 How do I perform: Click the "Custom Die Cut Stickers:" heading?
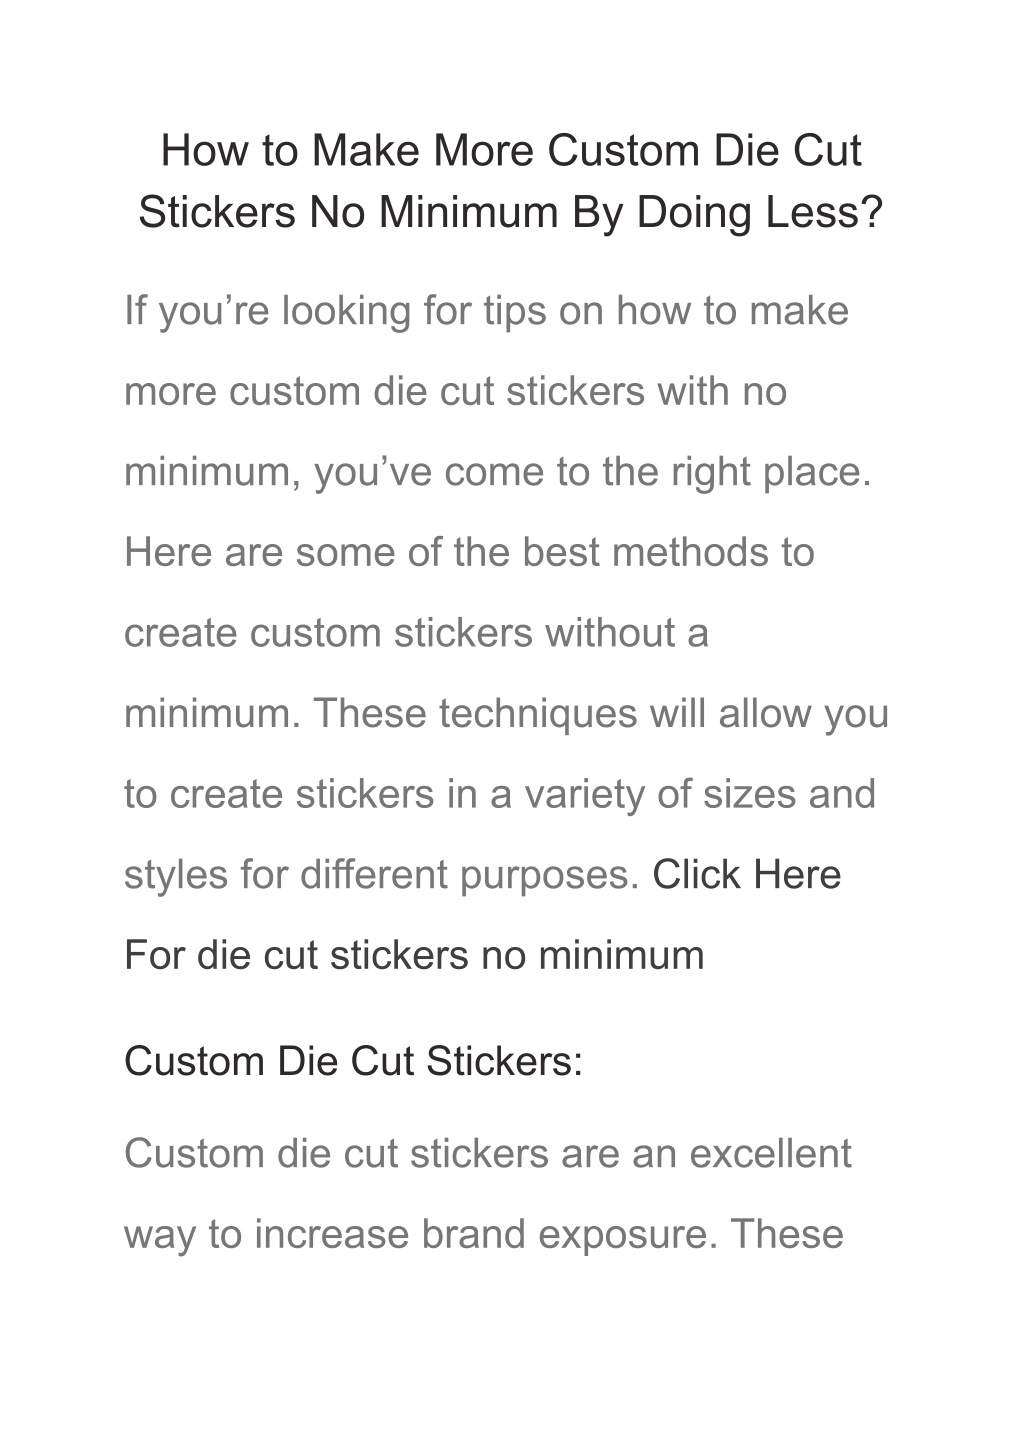coord(353,1061)
